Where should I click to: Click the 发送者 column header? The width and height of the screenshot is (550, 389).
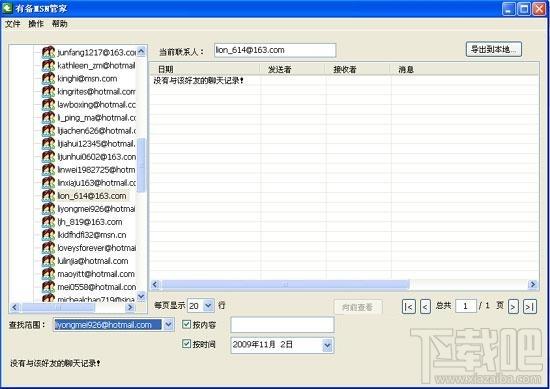pos(292,69)
